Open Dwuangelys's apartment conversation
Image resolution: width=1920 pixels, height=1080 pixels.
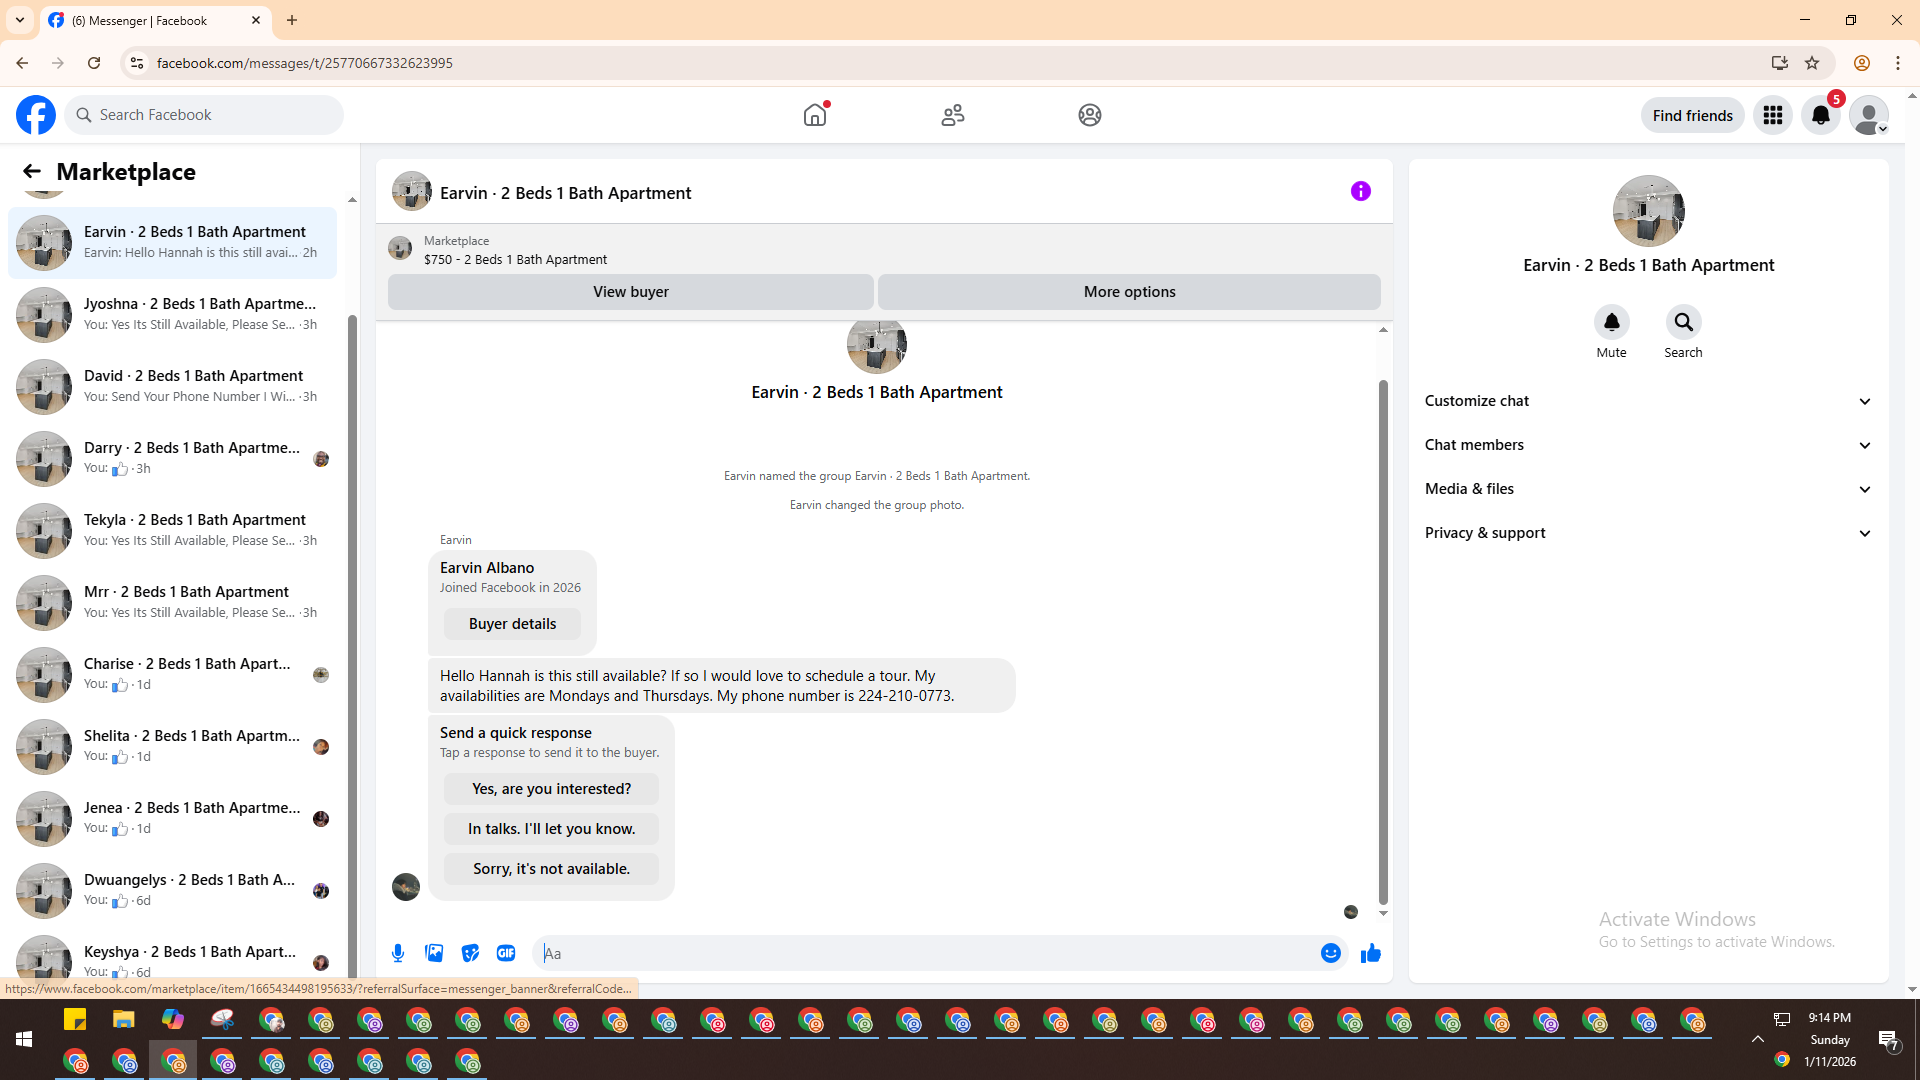173,891
